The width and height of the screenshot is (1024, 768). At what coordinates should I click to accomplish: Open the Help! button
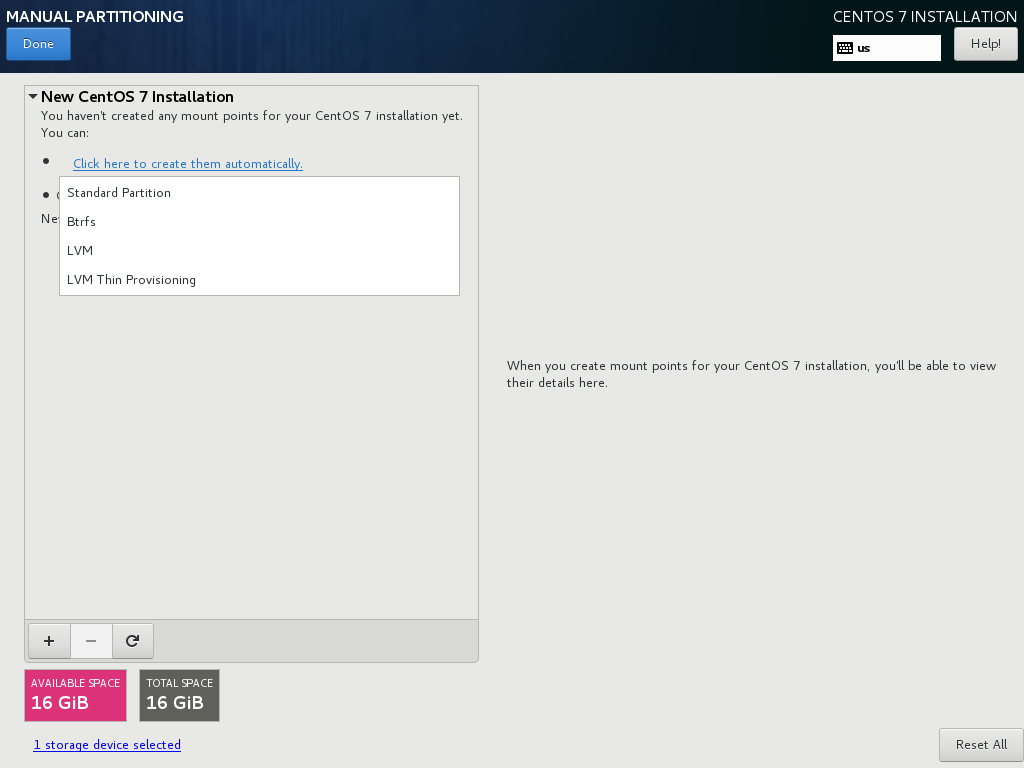[x=985, y=44]
